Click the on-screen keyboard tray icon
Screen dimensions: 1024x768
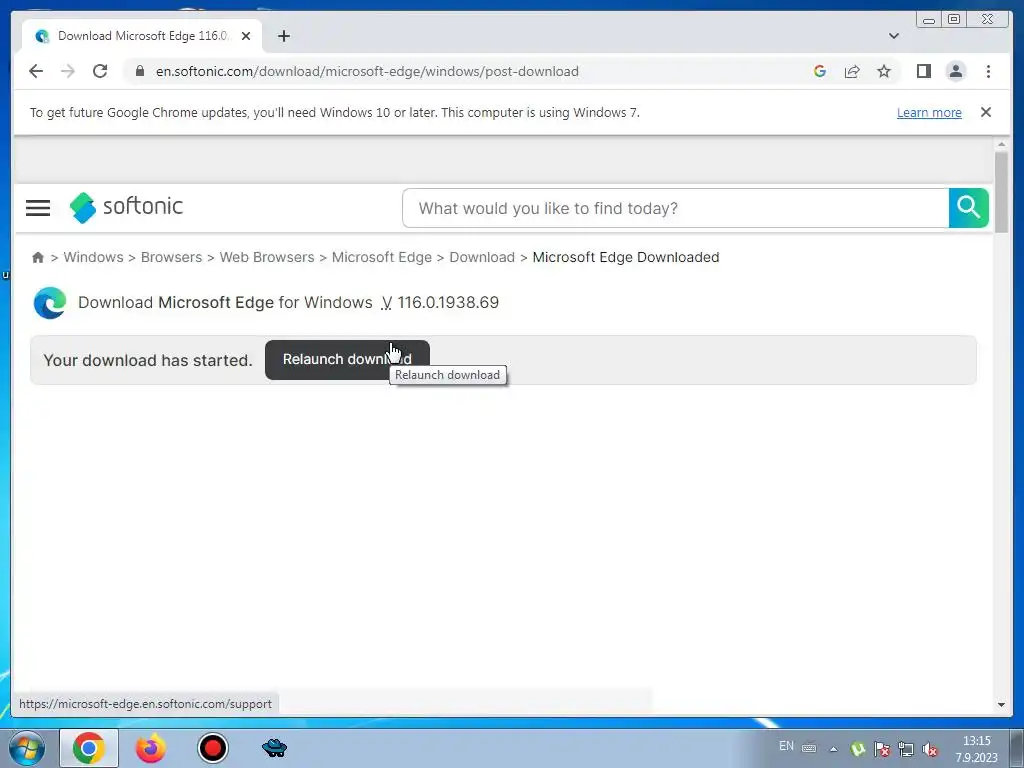(809, 748)
